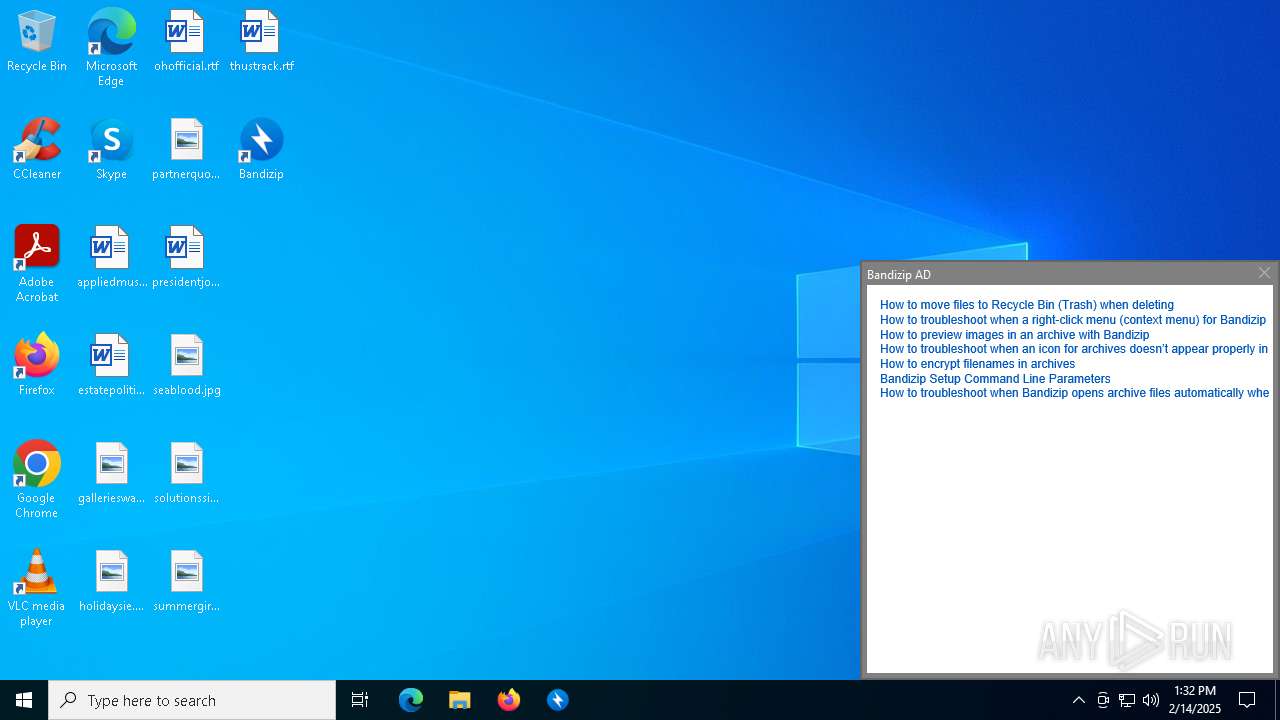Open link about encrypting filenames in archives
This screenshot has height=720, width=1280.
[977, 364]
